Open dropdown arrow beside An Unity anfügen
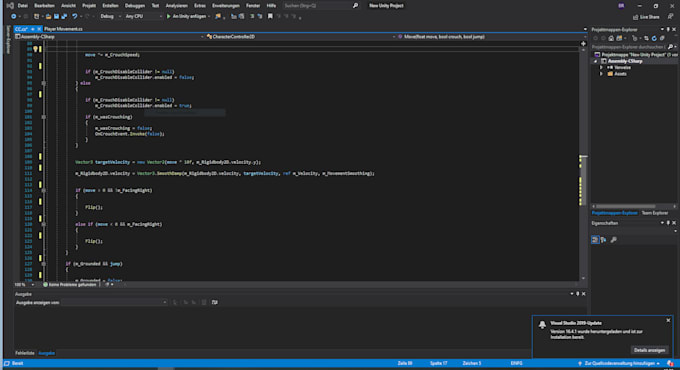The image size is (680, 370). pyautogui.click(x=209, y=16)
